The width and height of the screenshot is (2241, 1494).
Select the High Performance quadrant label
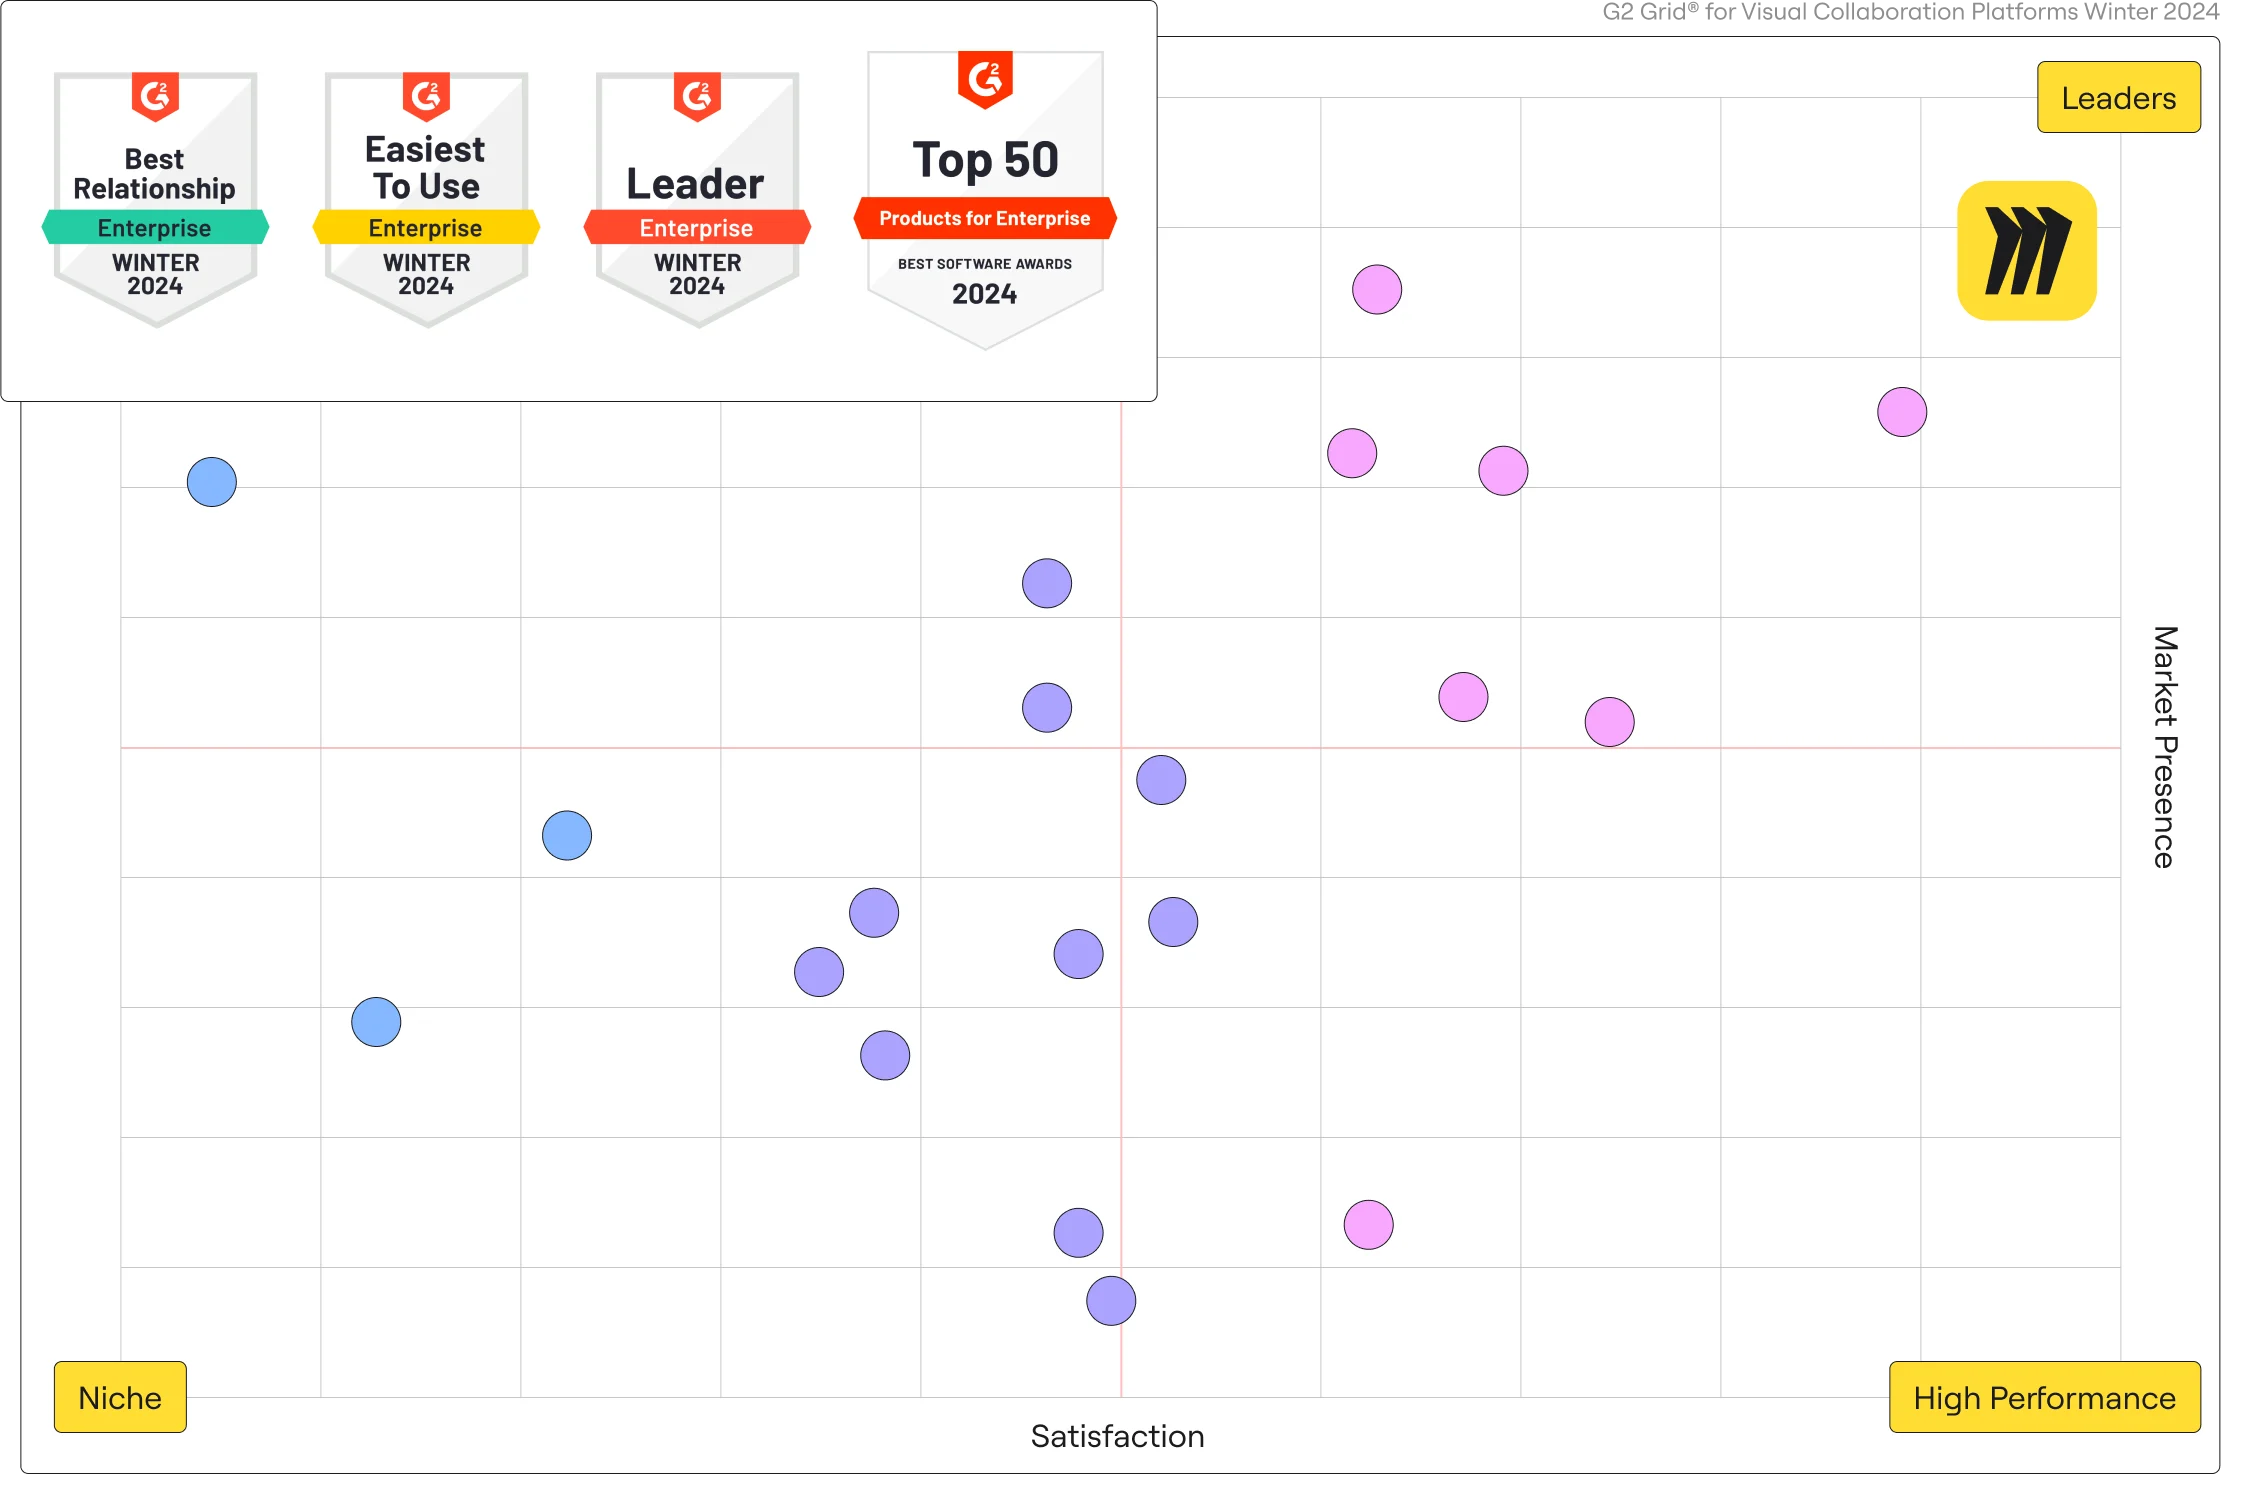(2044, 1397)
